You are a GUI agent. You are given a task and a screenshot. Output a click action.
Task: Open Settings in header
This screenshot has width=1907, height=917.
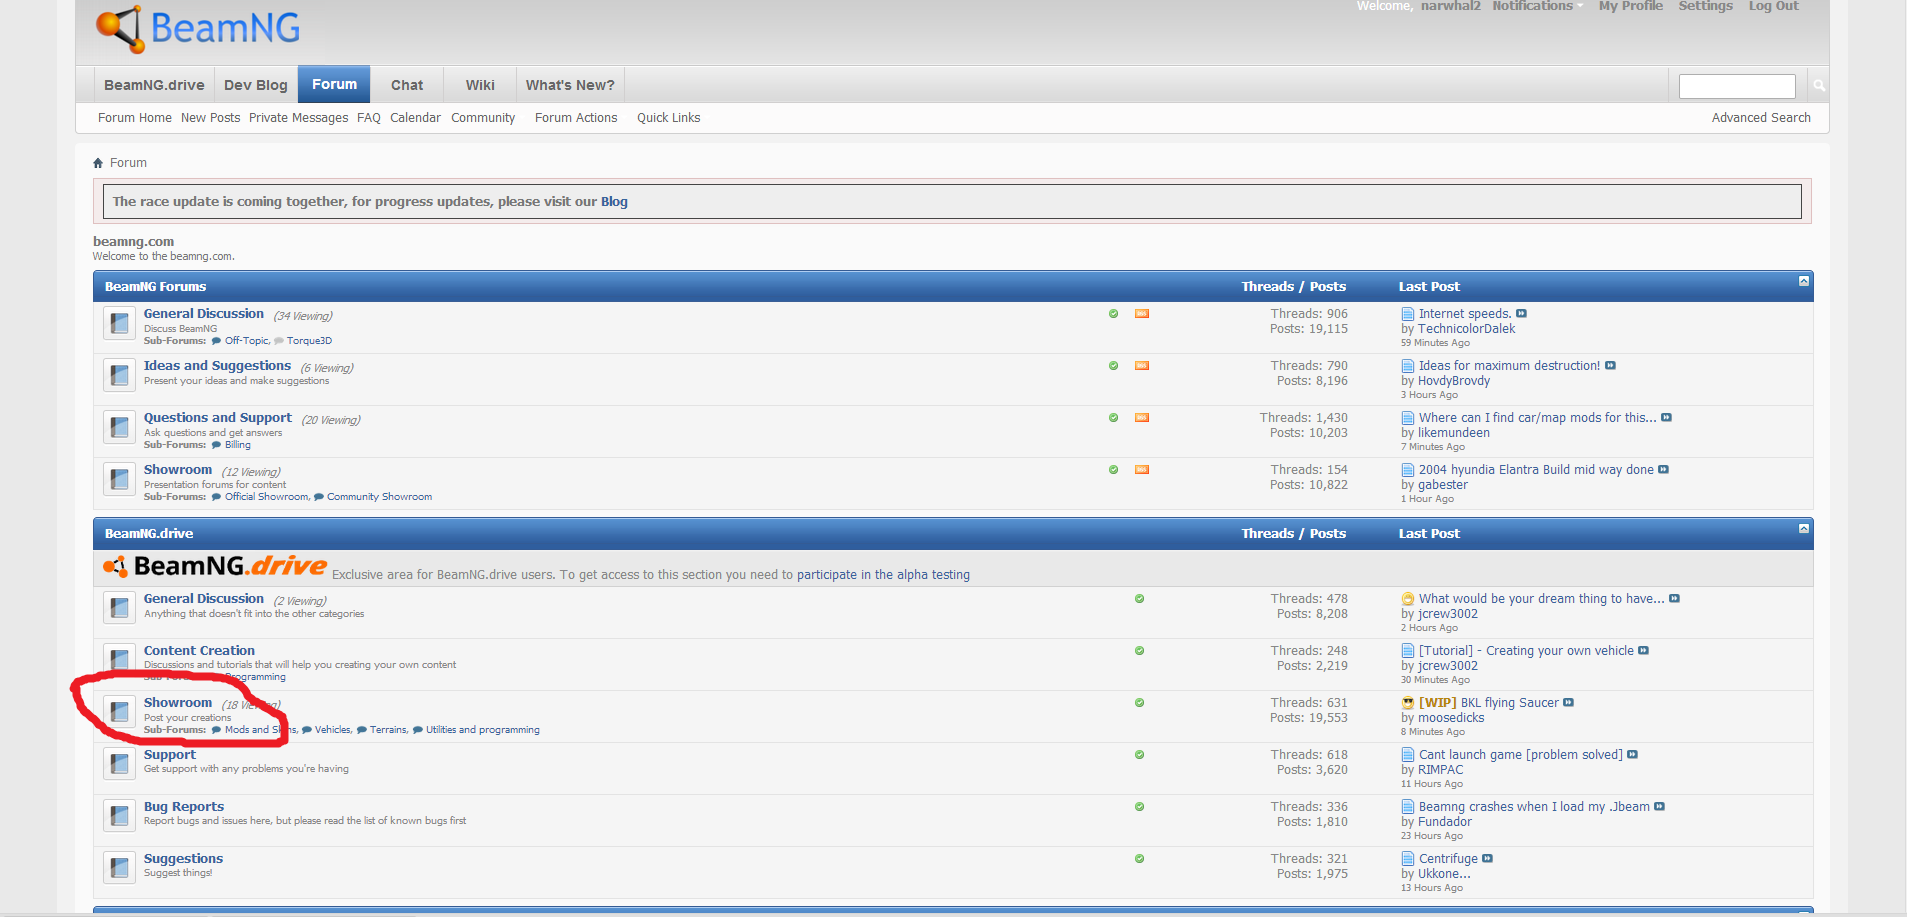[x=1705, y=6]
